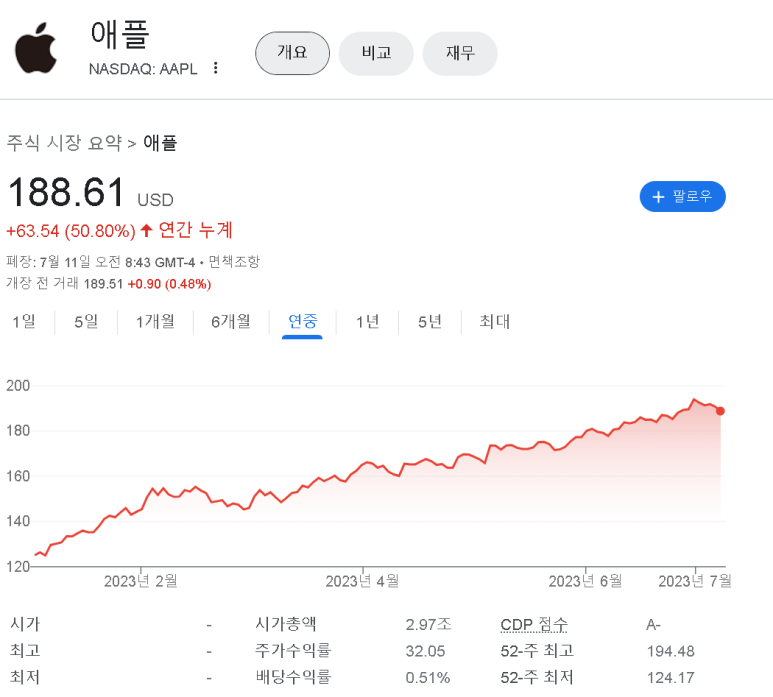Select the 최대 max chart range
Viewport: 773px width, 697px height.
(495, 322)
